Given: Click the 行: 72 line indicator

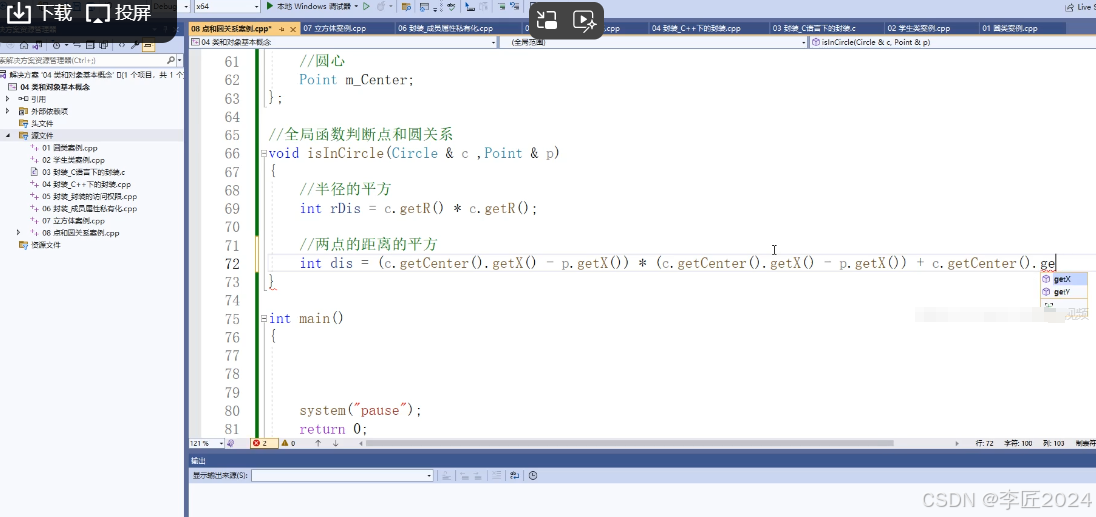Looking at the screenshot, I should coord(985,443).
